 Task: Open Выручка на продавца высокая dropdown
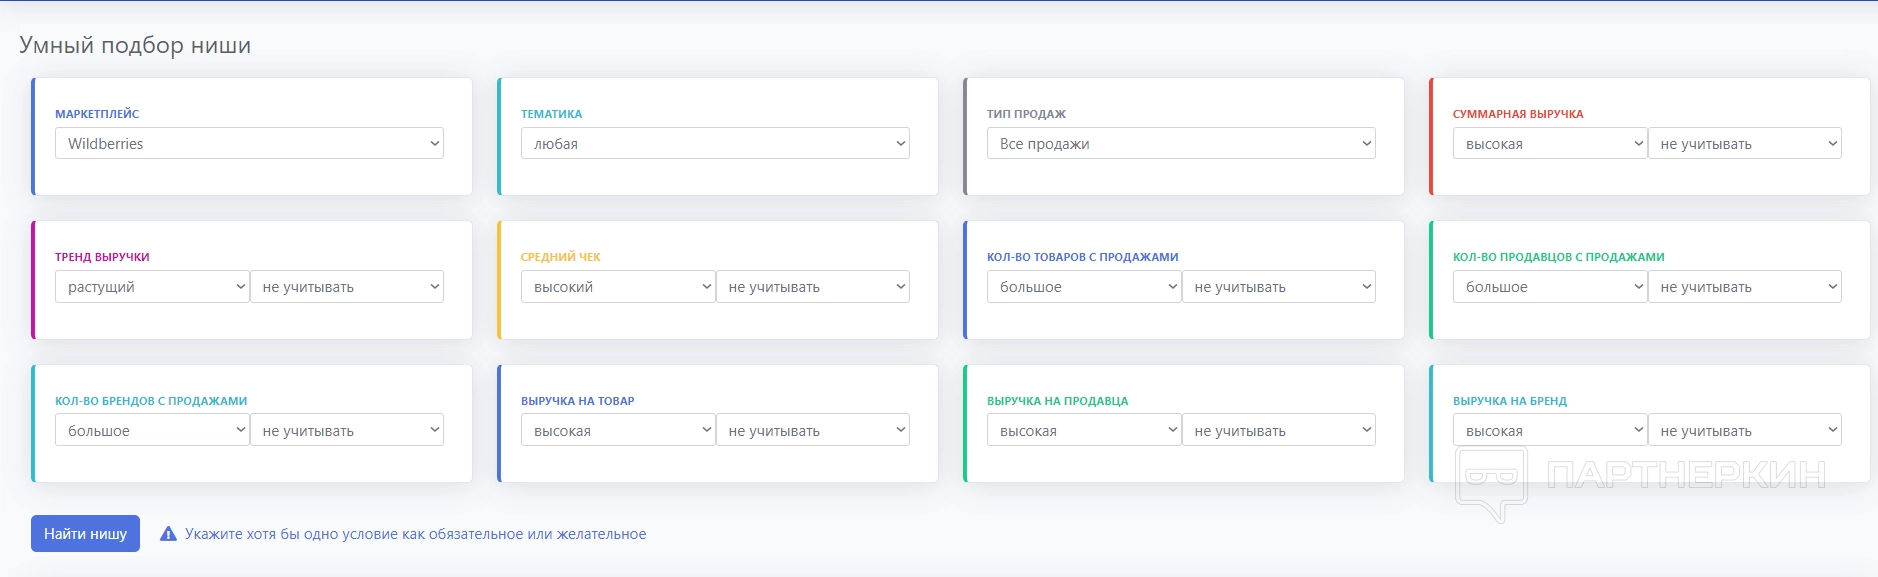(1083, 431)
